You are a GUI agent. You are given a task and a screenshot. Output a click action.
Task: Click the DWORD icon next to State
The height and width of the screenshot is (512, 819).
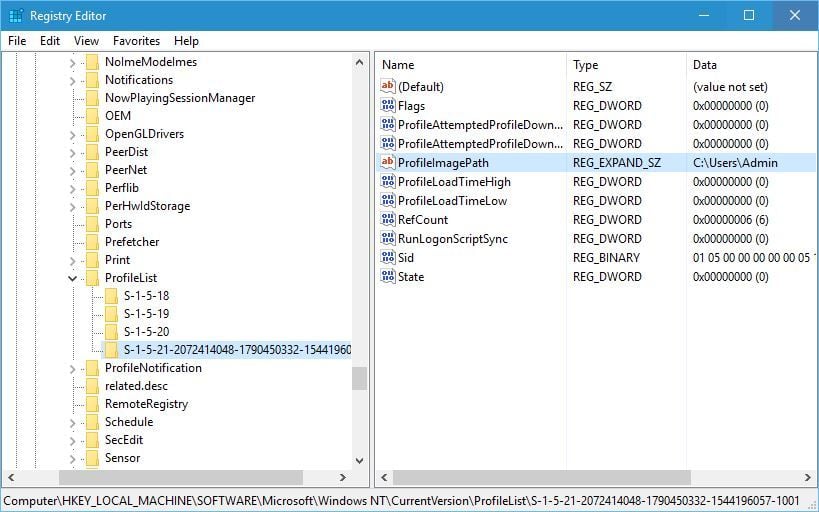coord(388,276)
